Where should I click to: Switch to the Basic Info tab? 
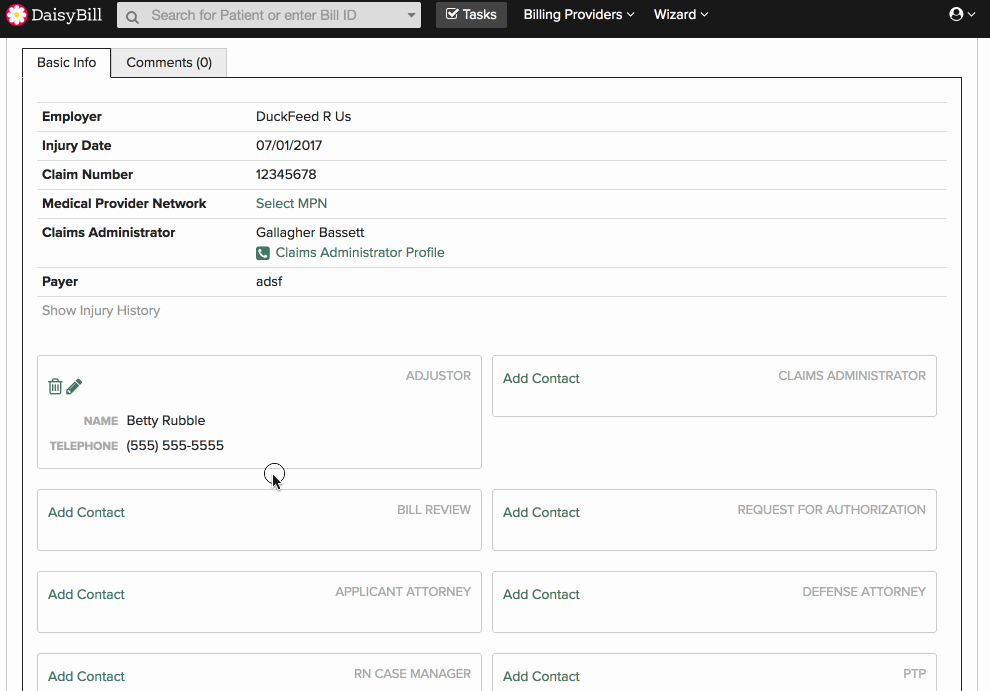(66, 63)
